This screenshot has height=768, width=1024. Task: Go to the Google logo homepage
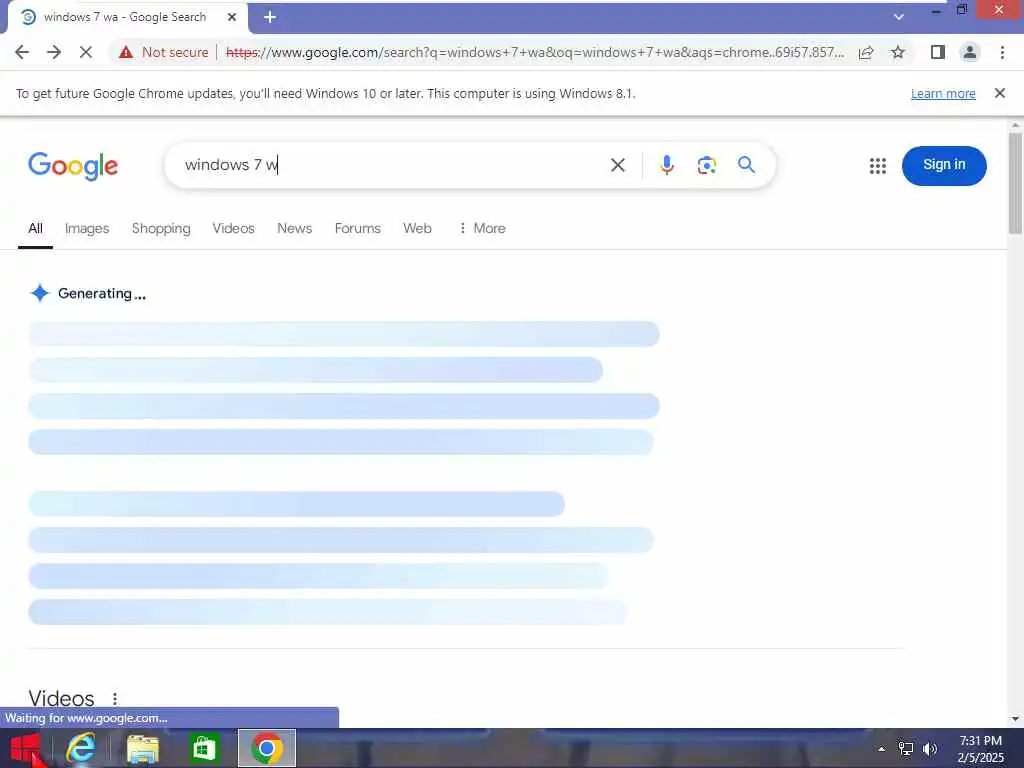tap(73, 166)
